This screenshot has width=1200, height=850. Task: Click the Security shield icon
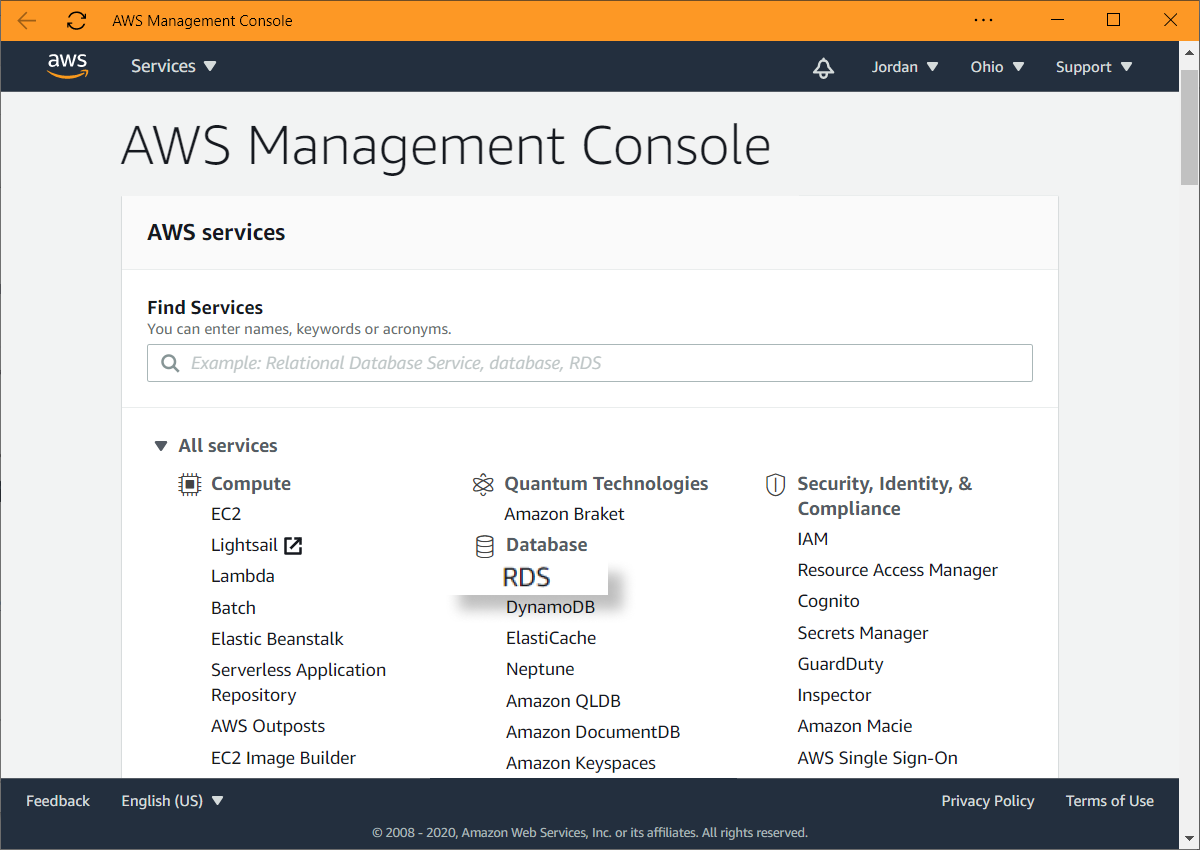775,485
